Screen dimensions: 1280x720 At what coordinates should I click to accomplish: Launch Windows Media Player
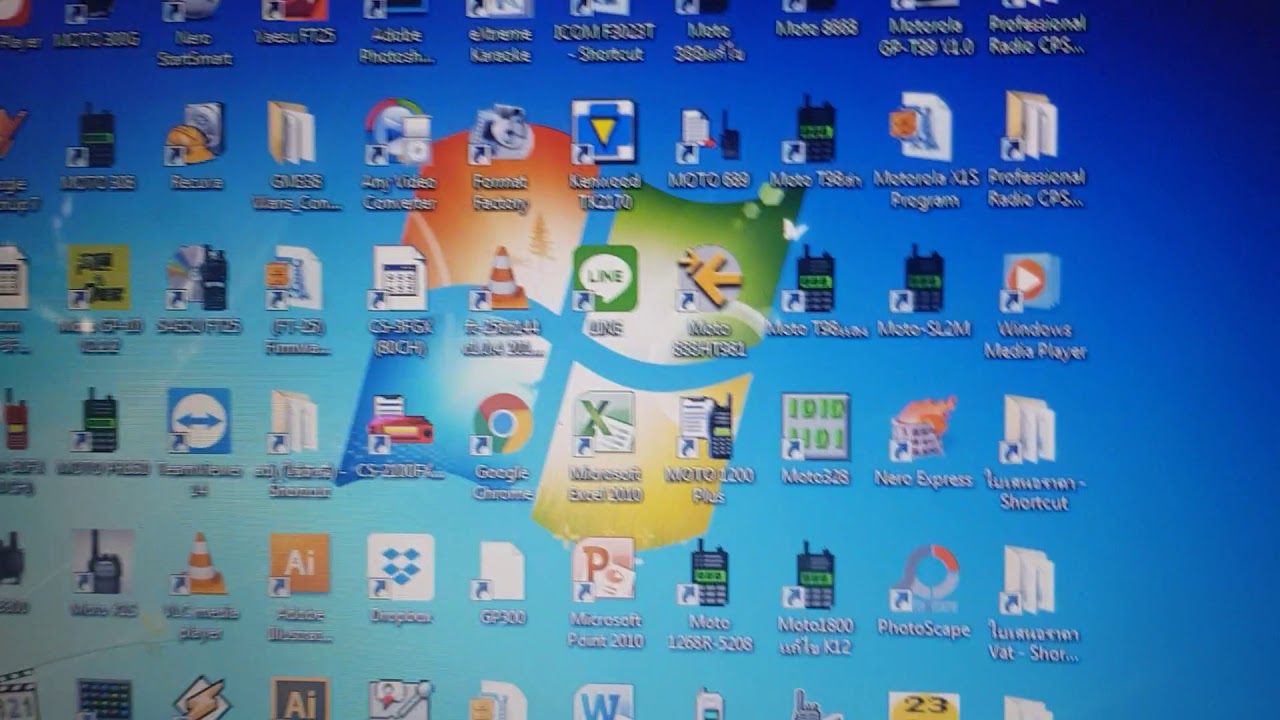1031,282
